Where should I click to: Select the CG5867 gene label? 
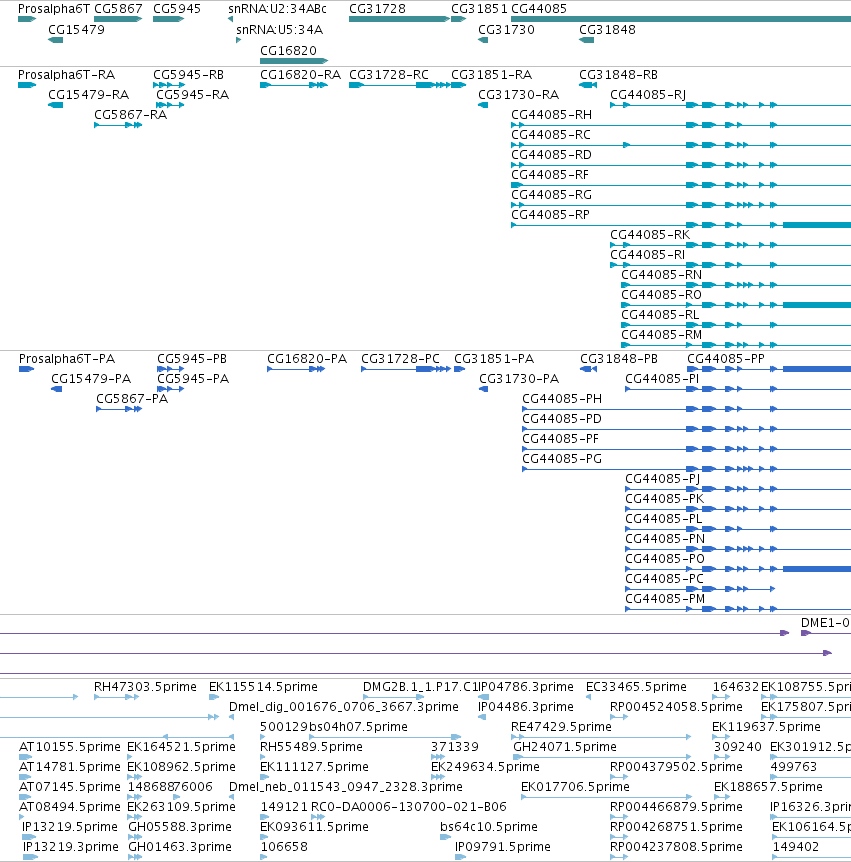[118, 9]
